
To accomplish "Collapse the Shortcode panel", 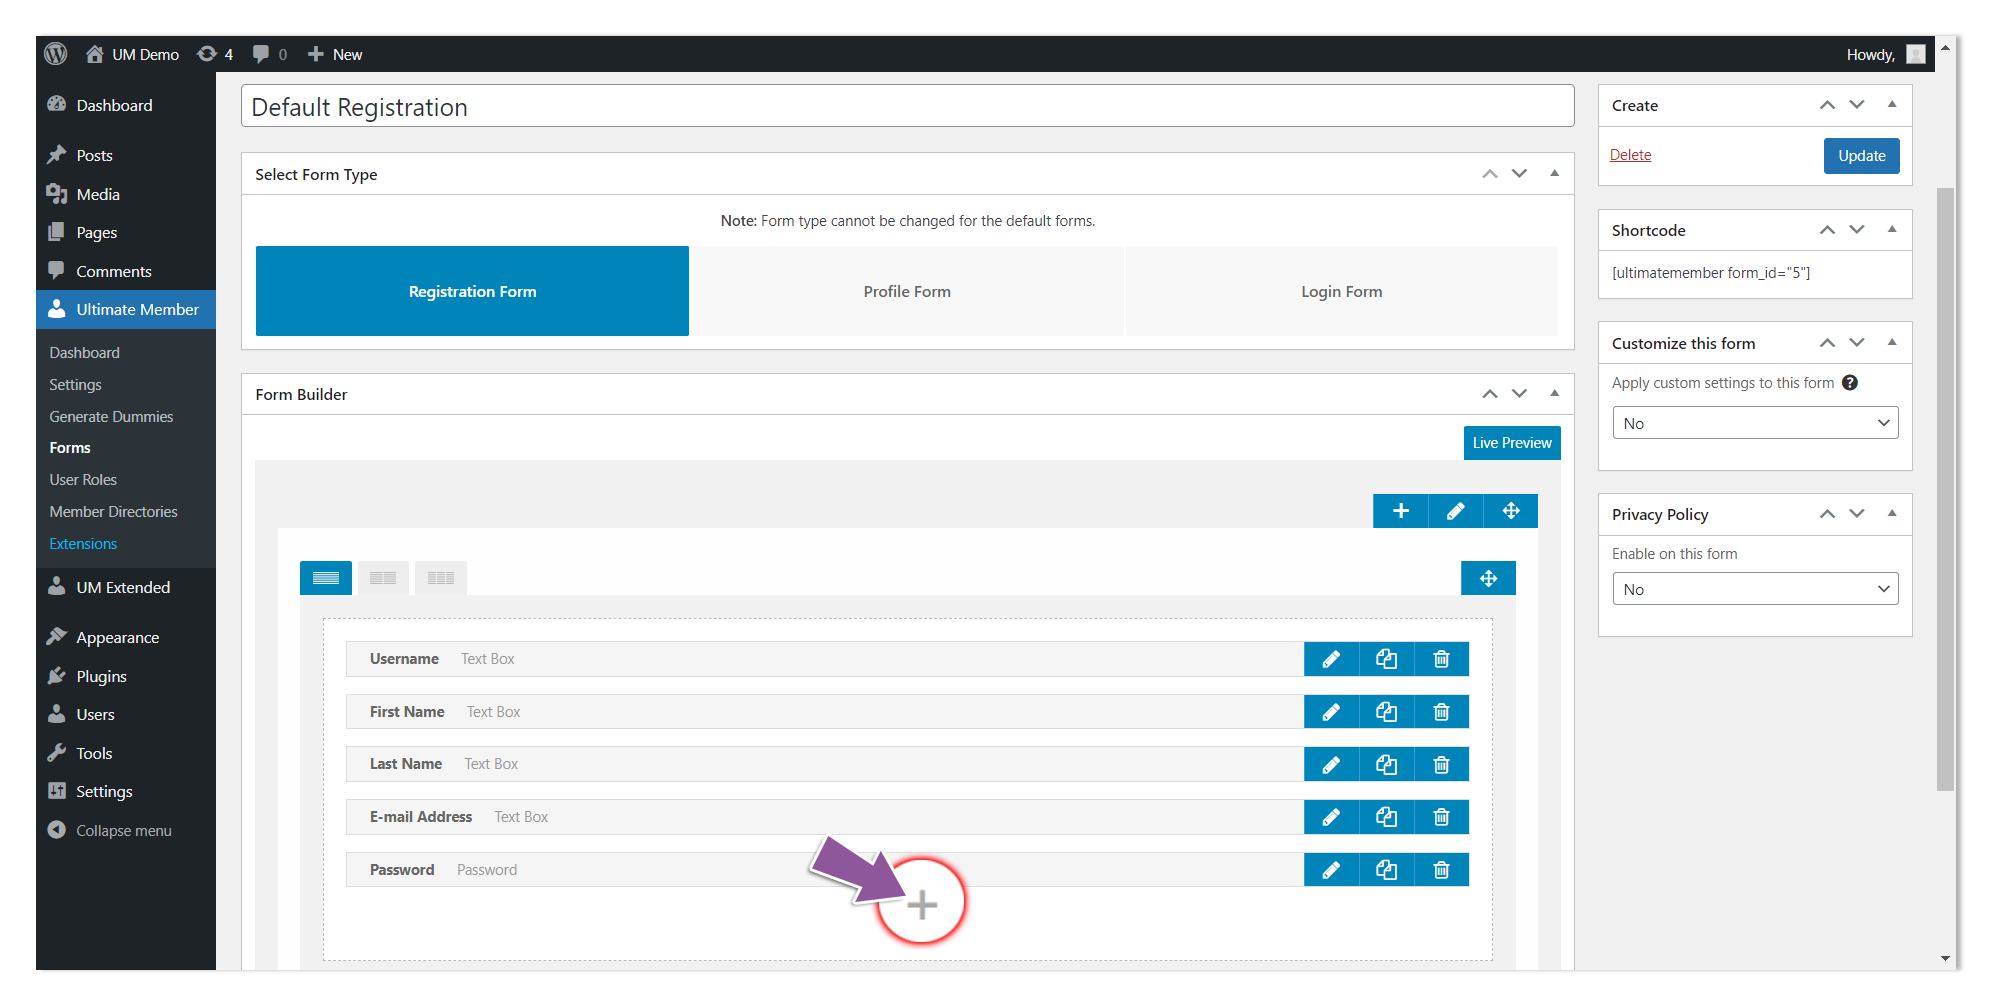I will 1892,230.
